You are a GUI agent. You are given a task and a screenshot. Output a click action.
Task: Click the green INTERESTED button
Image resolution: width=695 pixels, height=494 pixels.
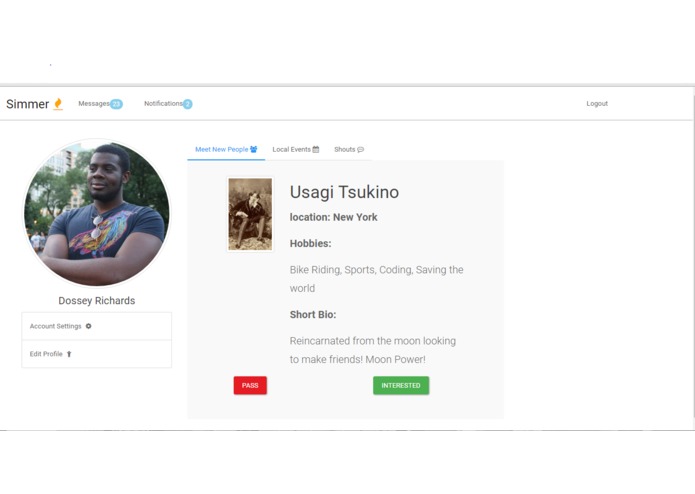coord(401,385)
